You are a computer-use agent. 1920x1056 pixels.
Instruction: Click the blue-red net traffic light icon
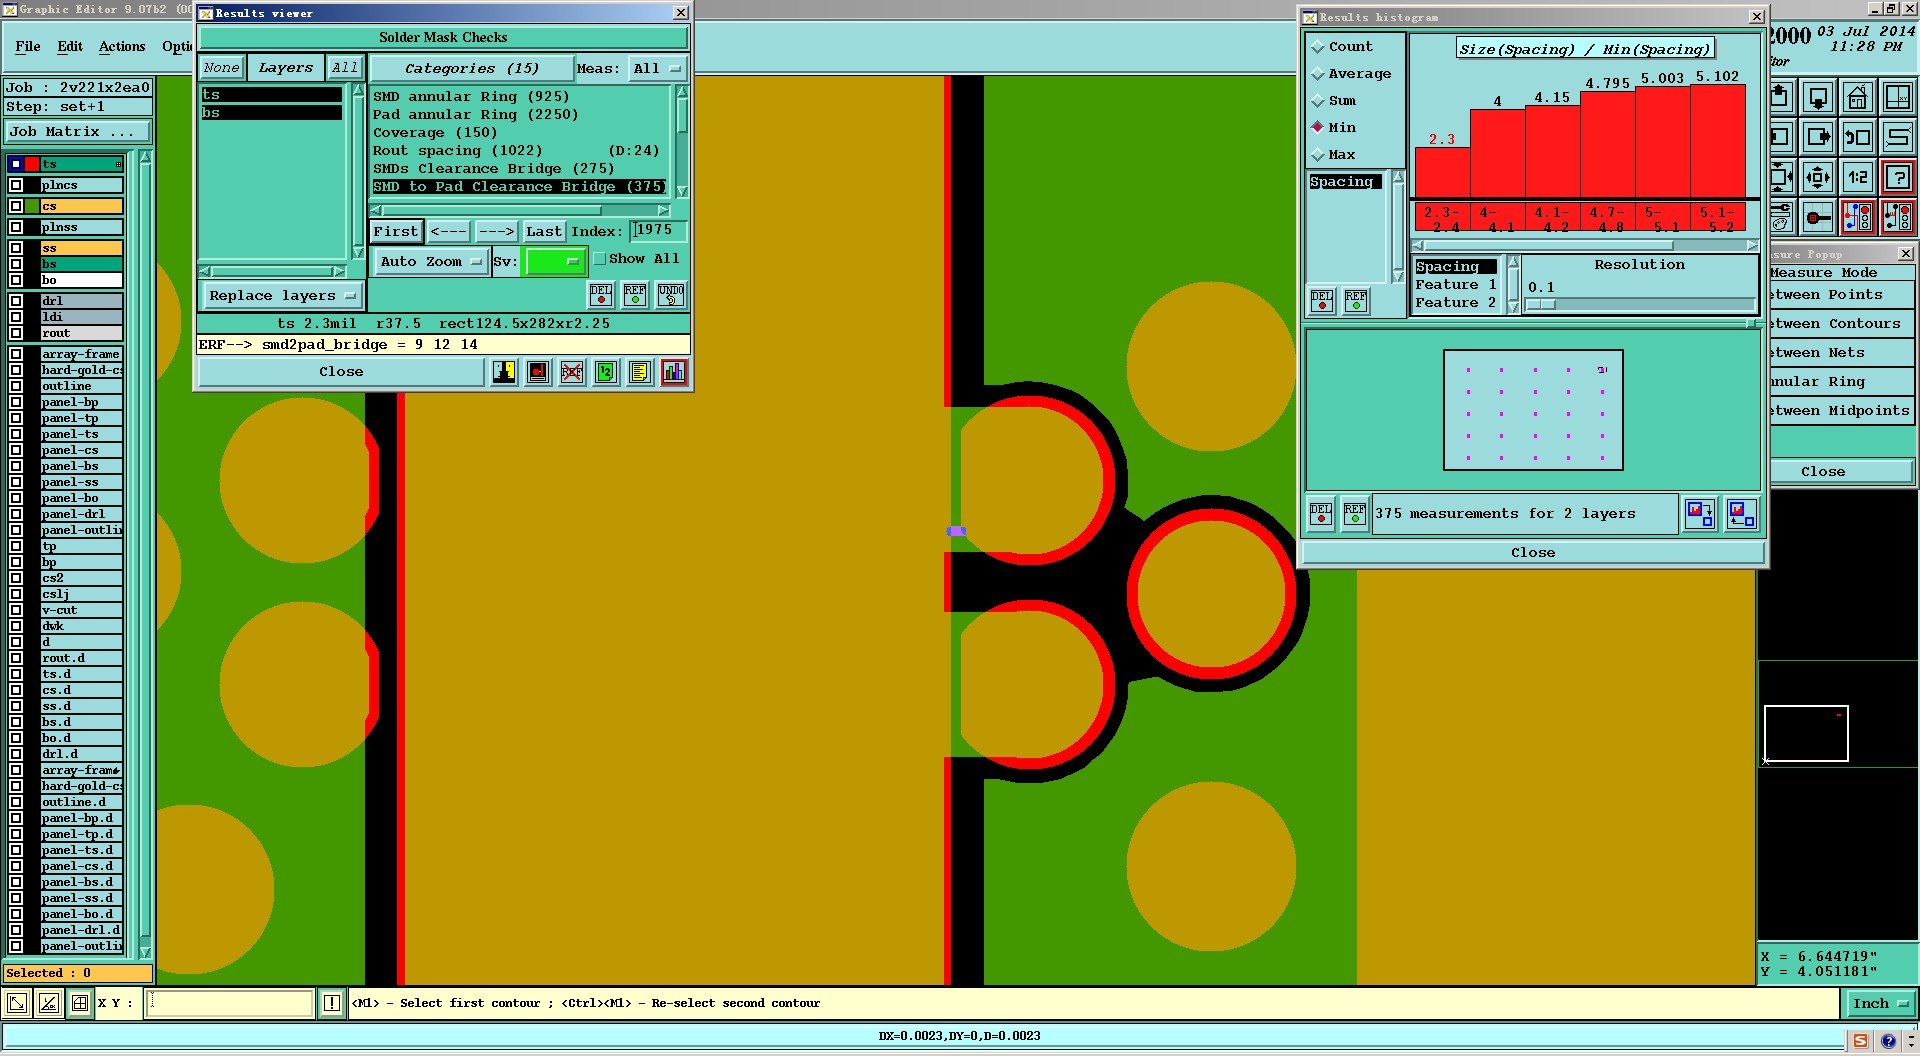coord(1858,217)
